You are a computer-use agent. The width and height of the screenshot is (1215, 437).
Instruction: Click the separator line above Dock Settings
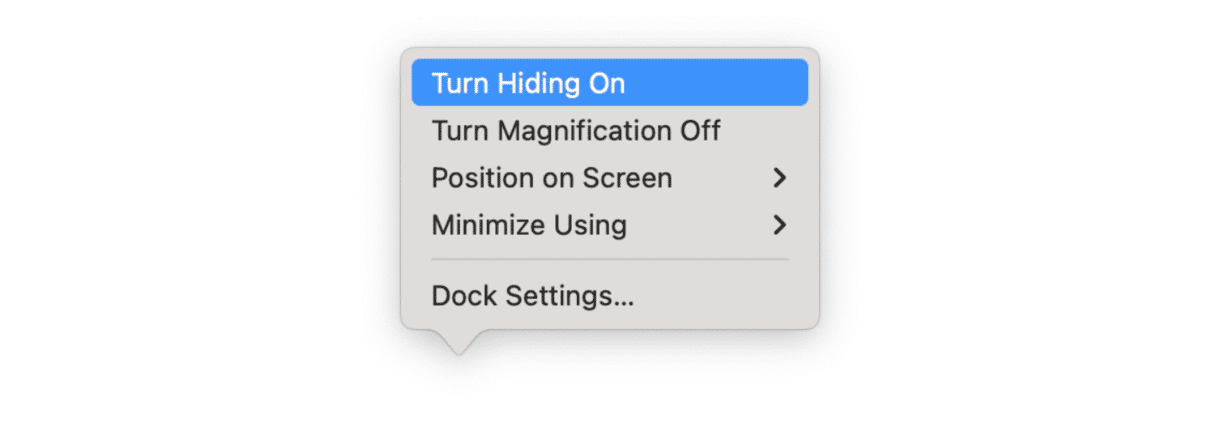tap(609, 260)
